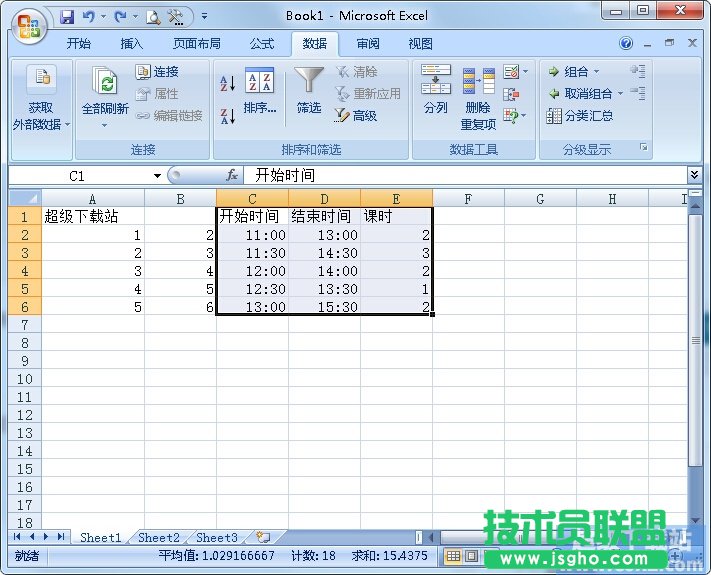
Task: Select cell with 14:30 end time
Action: pyautogui.click(x=324, y=253)
